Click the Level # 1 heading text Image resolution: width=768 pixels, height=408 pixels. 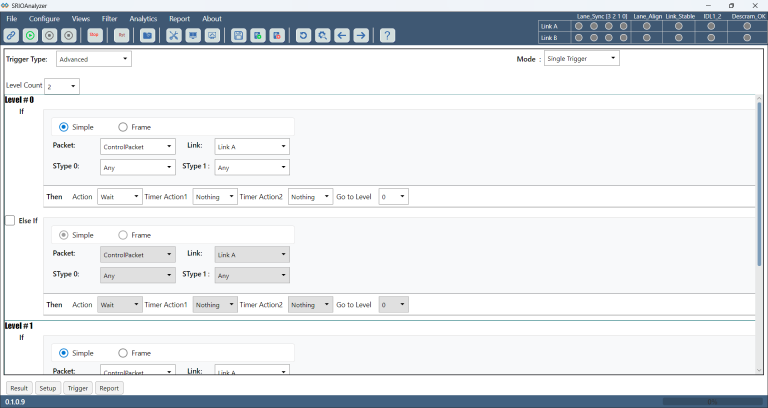(x=19, y=326)
